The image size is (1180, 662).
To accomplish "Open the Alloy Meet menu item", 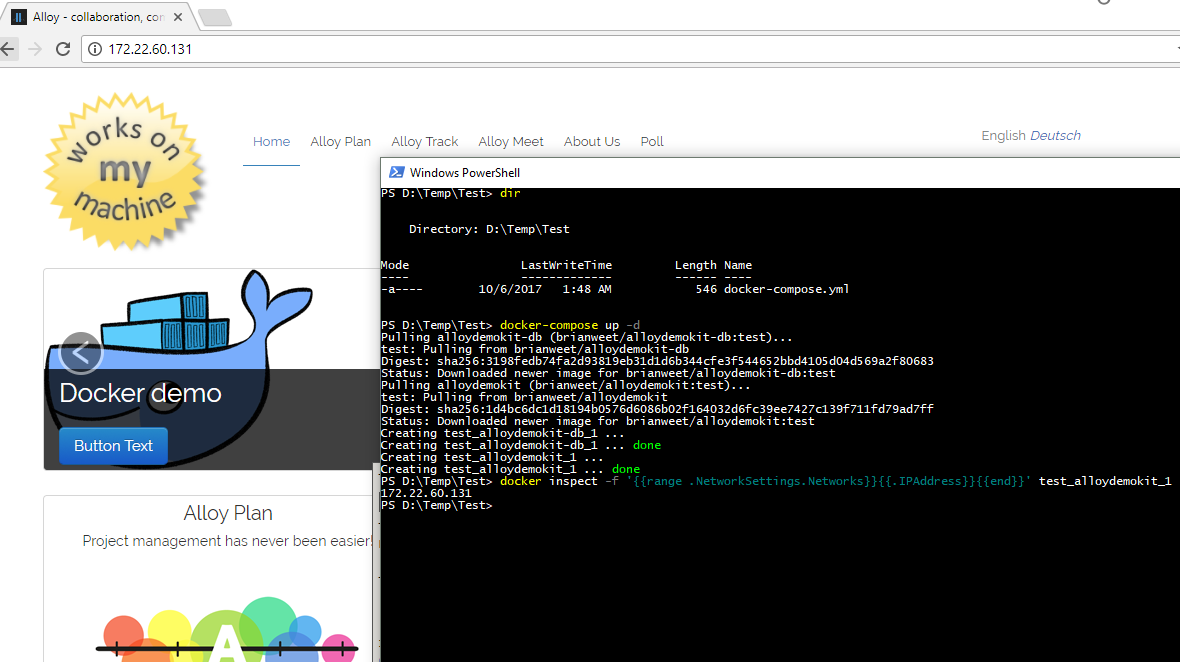I will 511,141.
